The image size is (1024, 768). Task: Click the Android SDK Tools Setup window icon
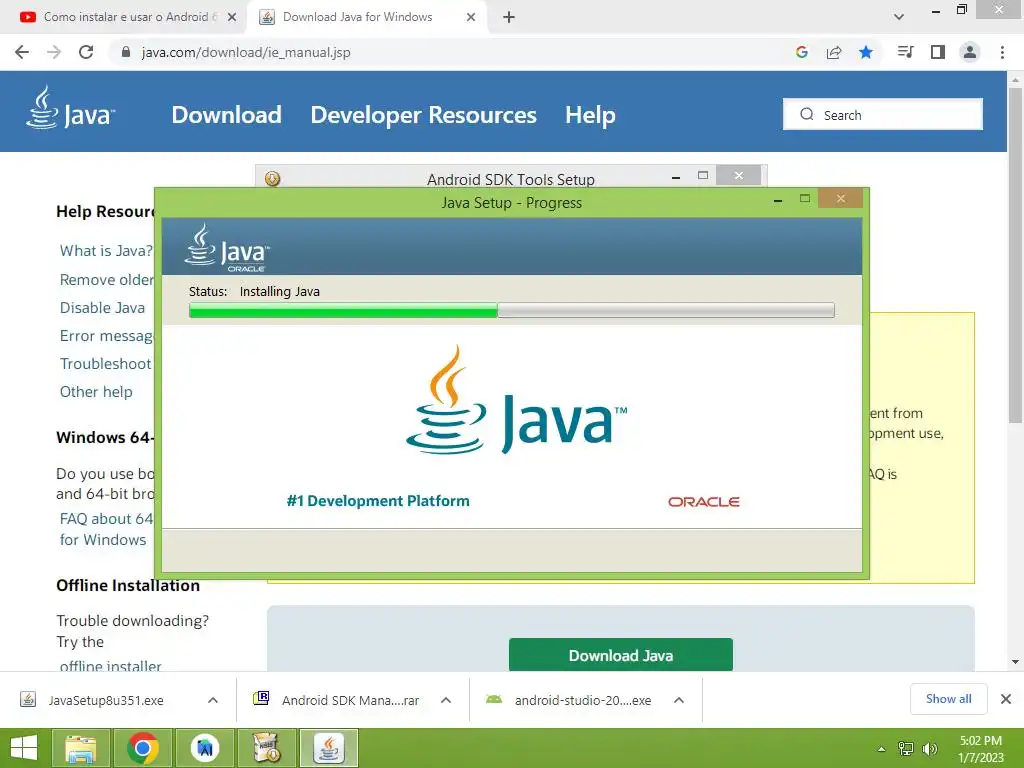[272, 178]
